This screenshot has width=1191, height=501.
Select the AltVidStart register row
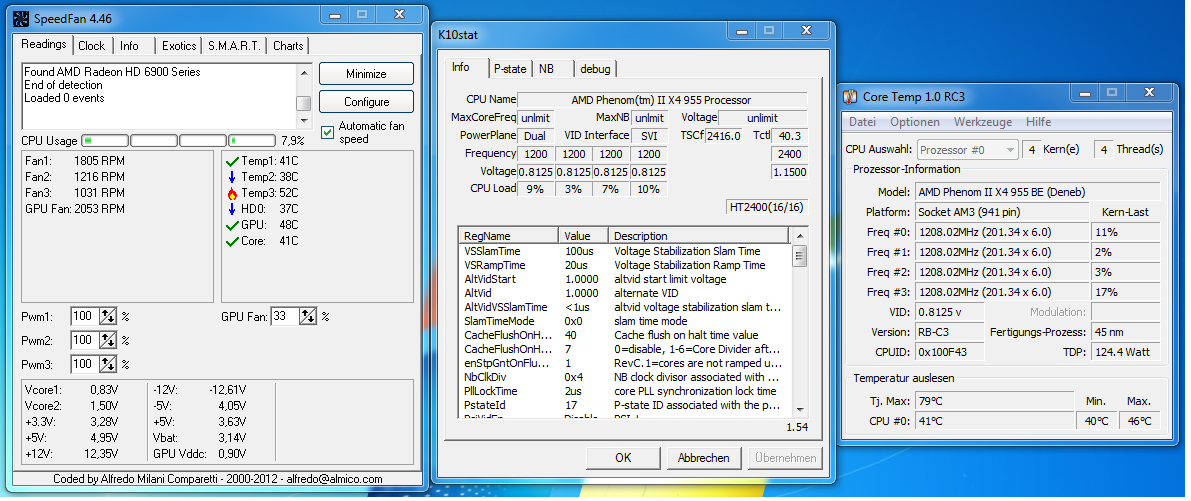(624, 279)
